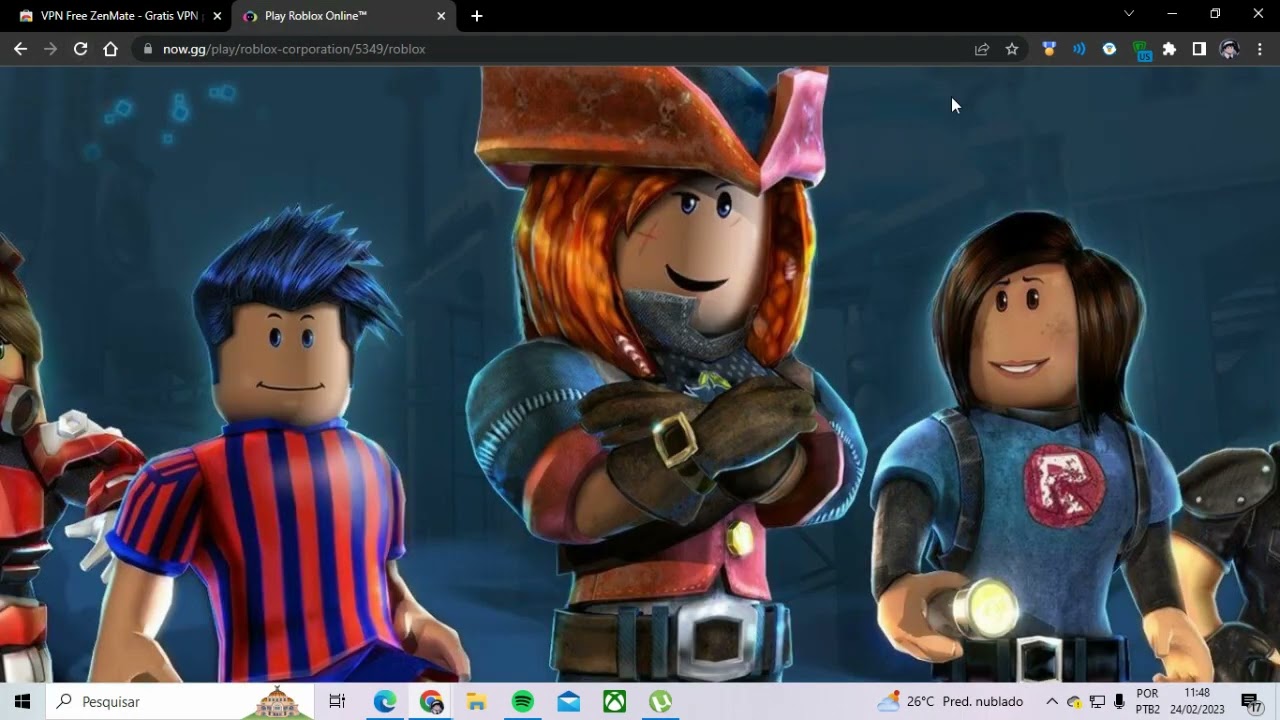Open the clock showing 11:48
Image resolution: width=1280 pixels, height=720 pixels.
1197,702
